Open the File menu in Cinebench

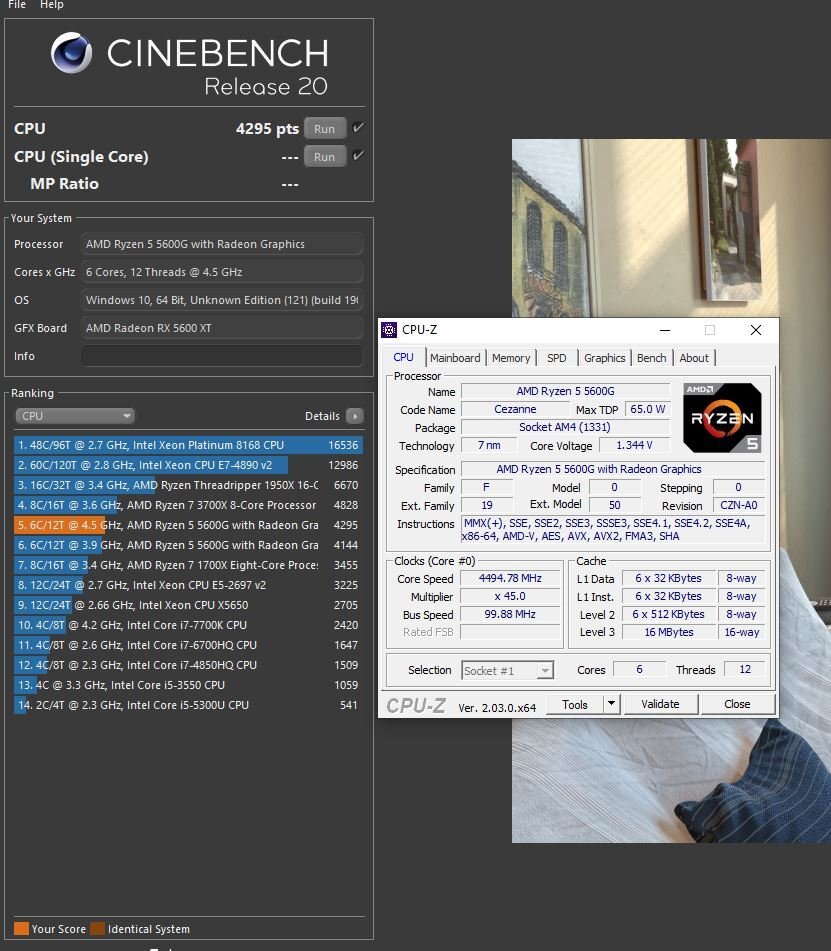(x=17, y=5)
